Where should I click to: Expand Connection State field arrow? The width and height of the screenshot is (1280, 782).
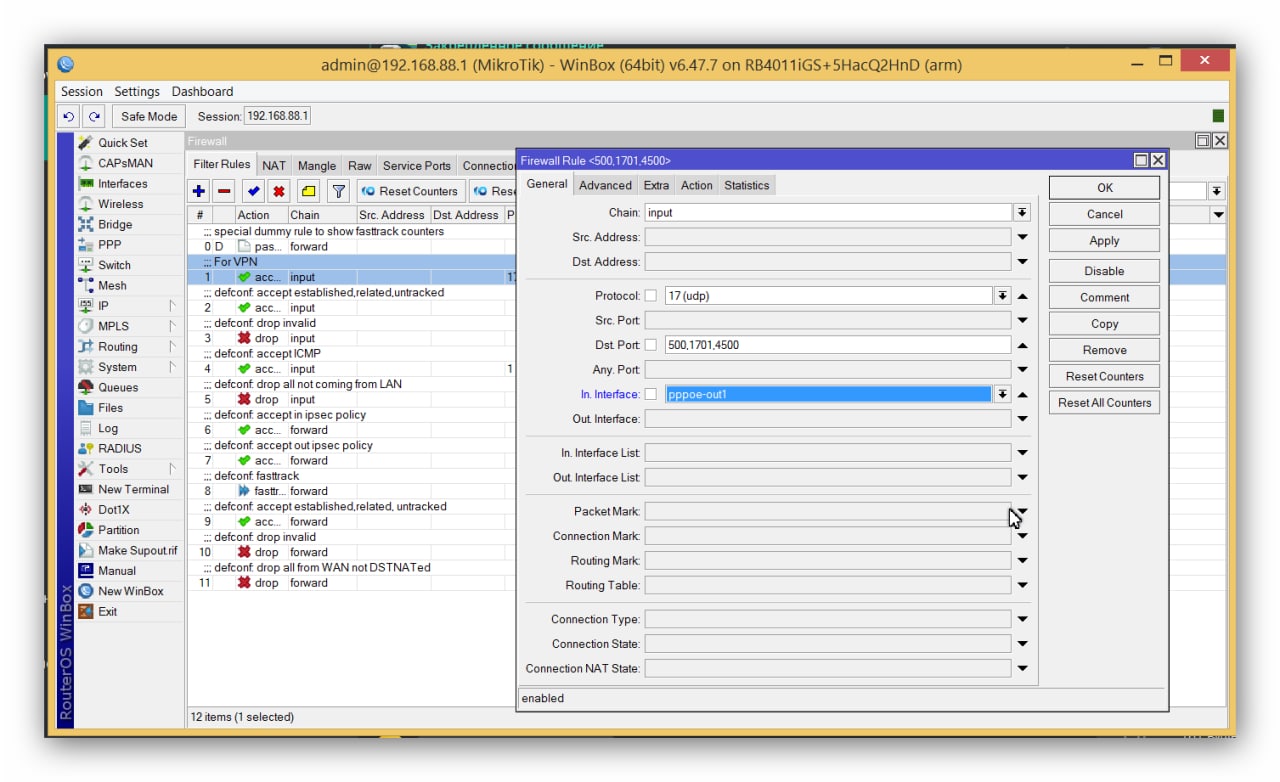pos(1022,644)
